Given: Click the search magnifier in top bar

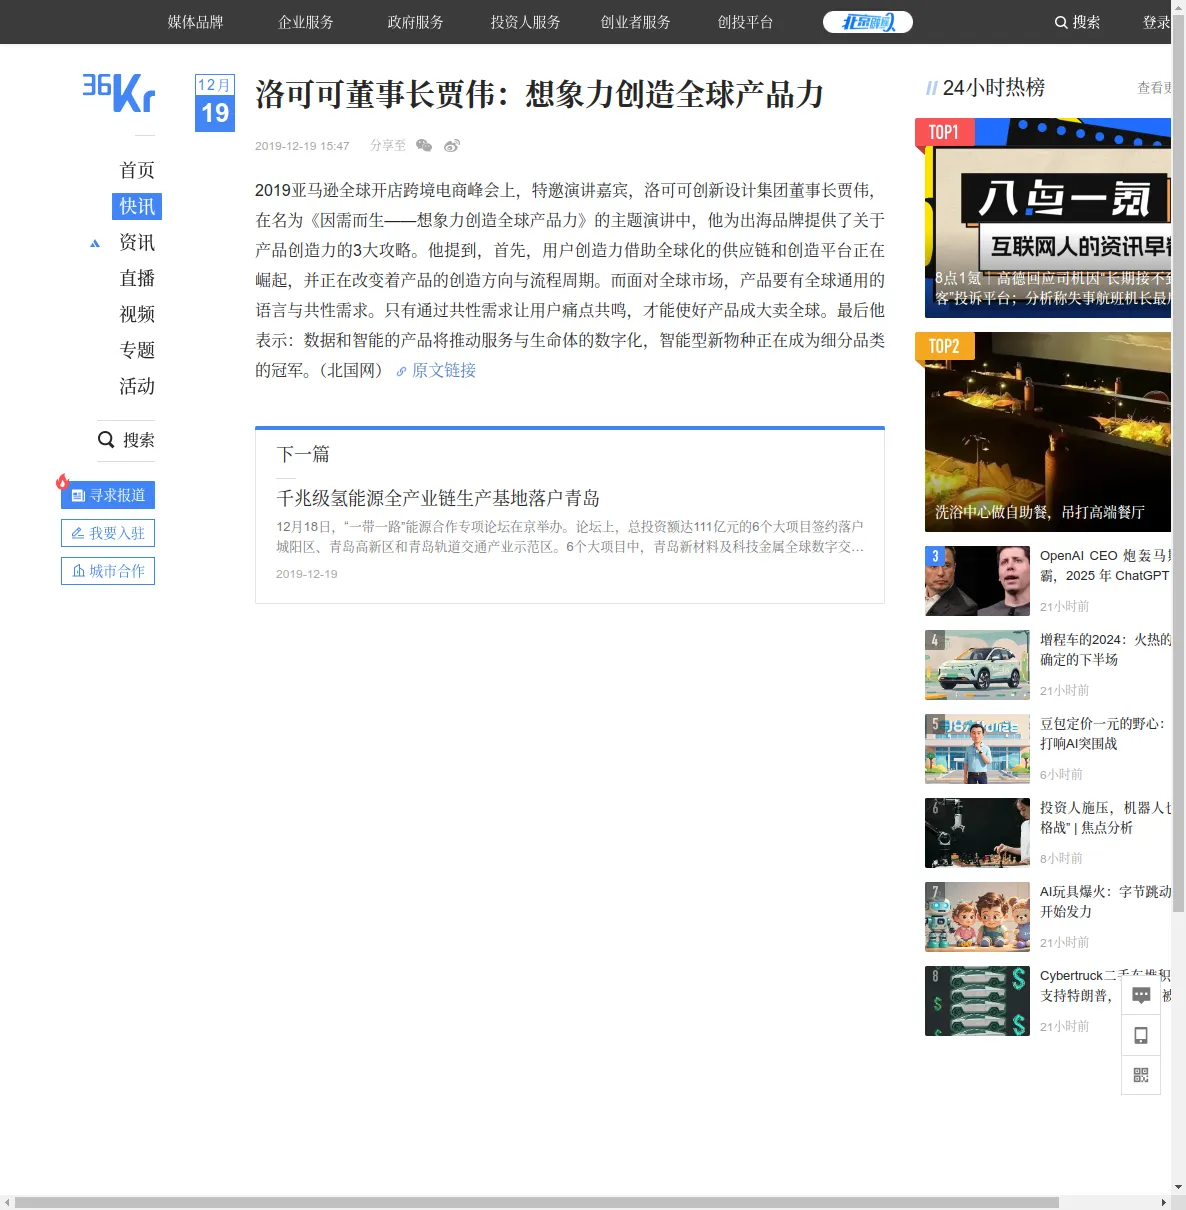Looking at the screenshot, I should pyautogui.click(x=1061, y=22).
